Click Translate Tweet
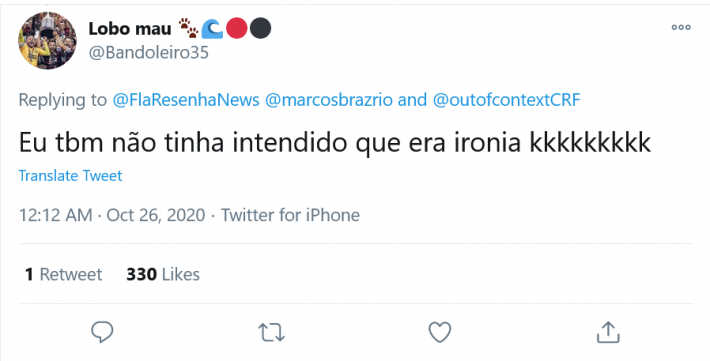Image resolution: width=710 pixels, height=361 pixels. [70, 175]
